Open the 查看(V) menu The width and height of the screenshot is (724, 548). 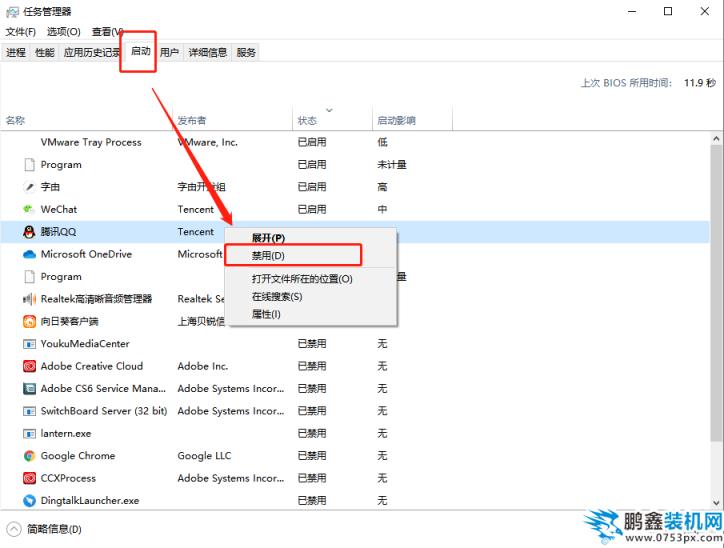coord(107,31)
